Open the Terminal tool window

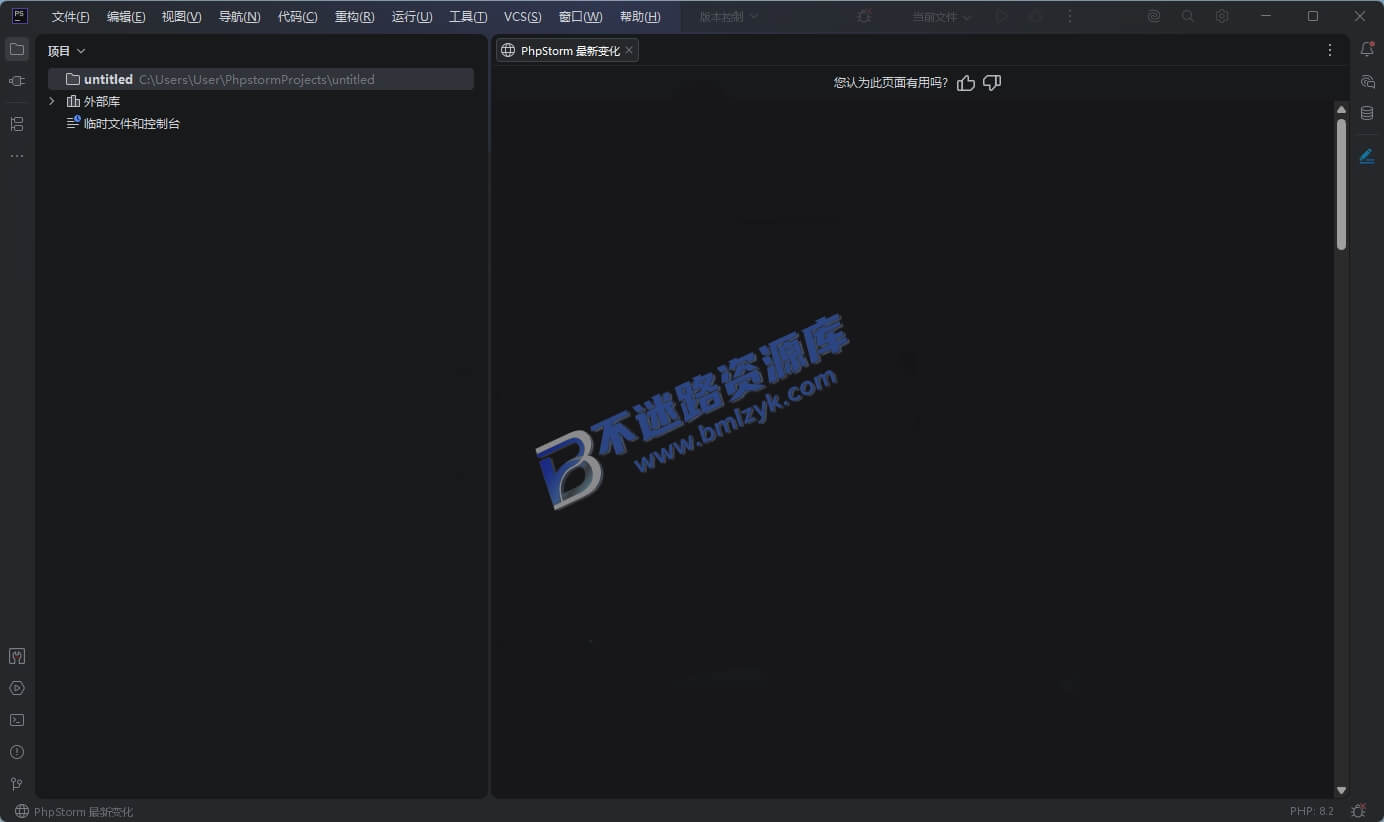tap(17, 720)
